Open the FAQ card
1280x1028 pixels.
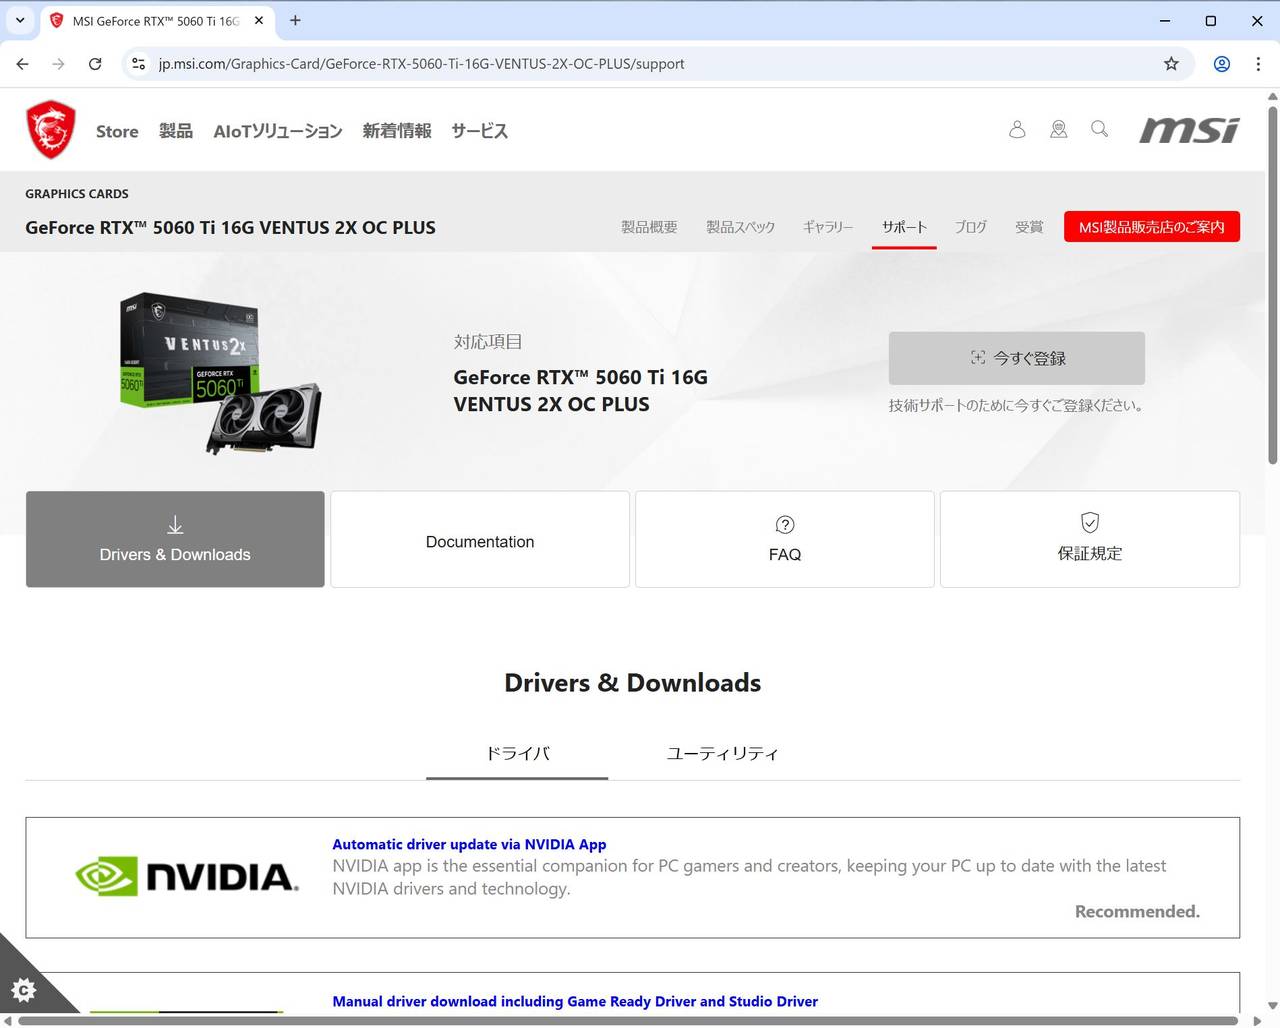click(785, 539)
